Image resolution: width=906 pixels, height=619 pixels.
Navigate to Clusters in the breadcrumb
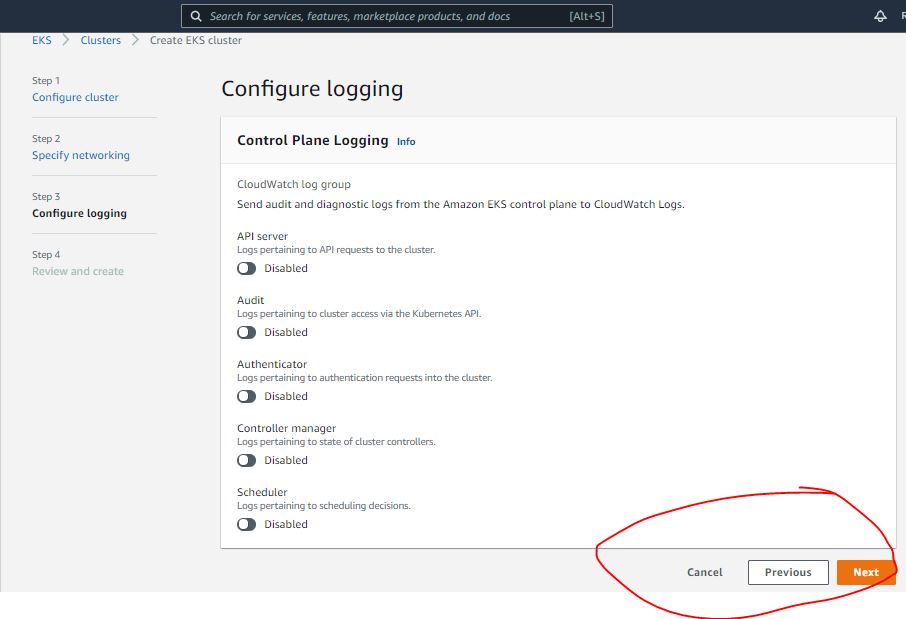pos(101,40)
